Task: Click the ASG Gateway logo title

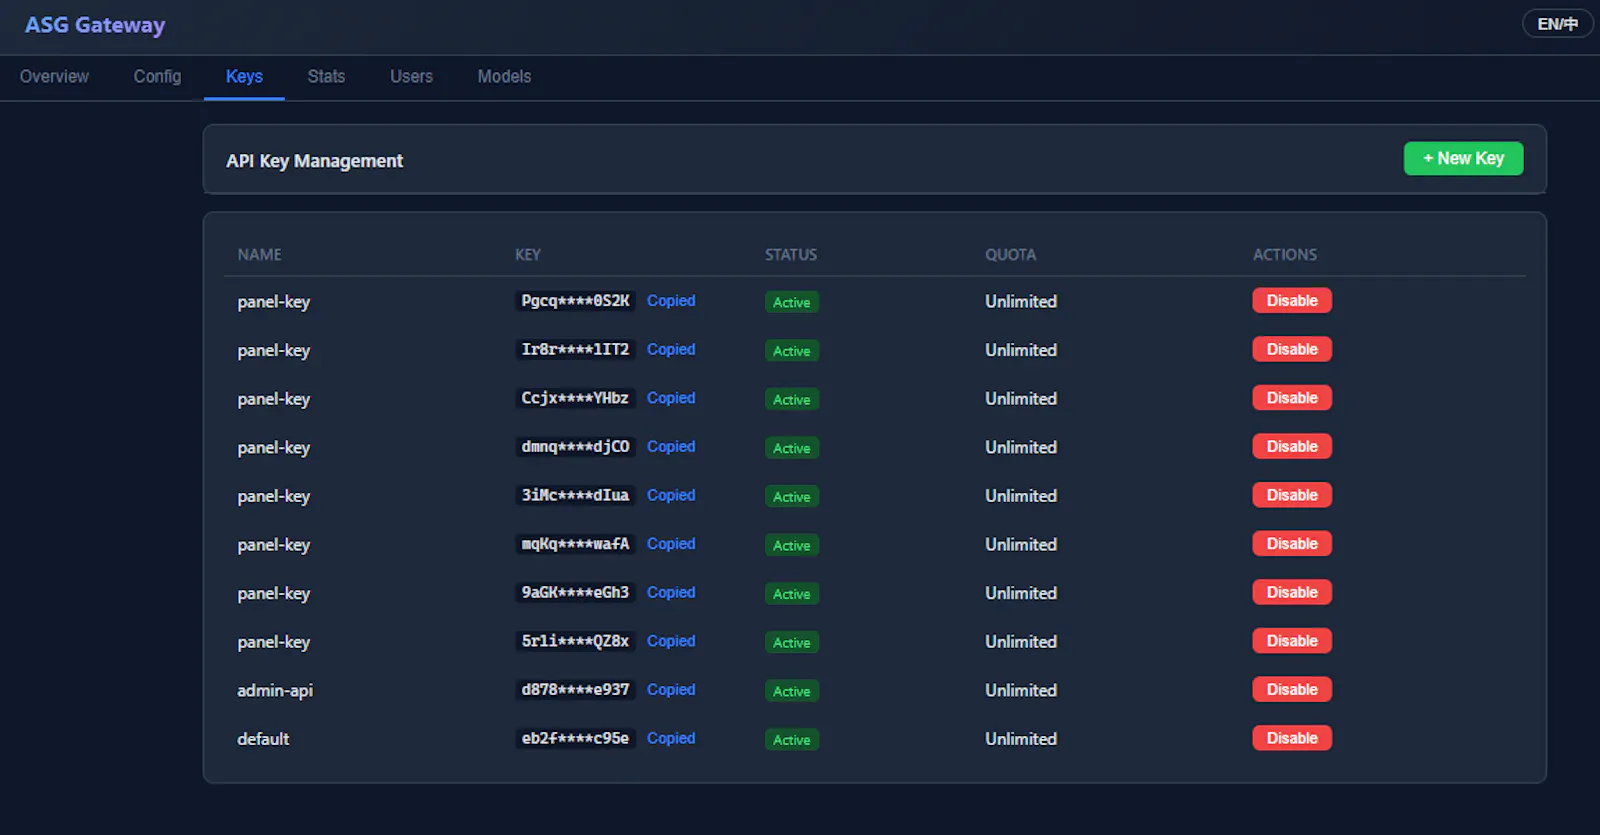Action: point(95,25)
